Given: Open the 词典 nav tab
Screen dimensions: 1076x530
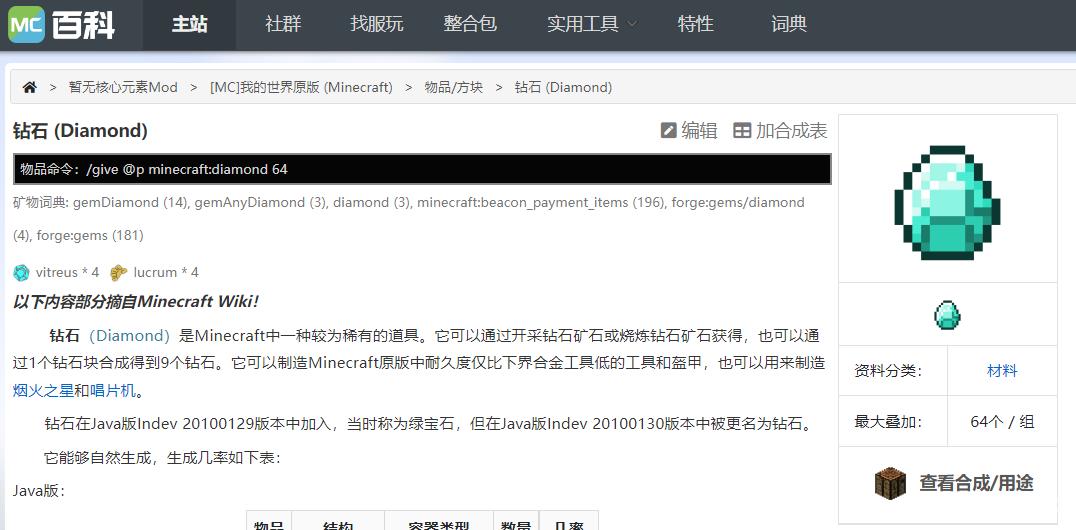Looking at the screenshot, I should [x=789, y=25].
